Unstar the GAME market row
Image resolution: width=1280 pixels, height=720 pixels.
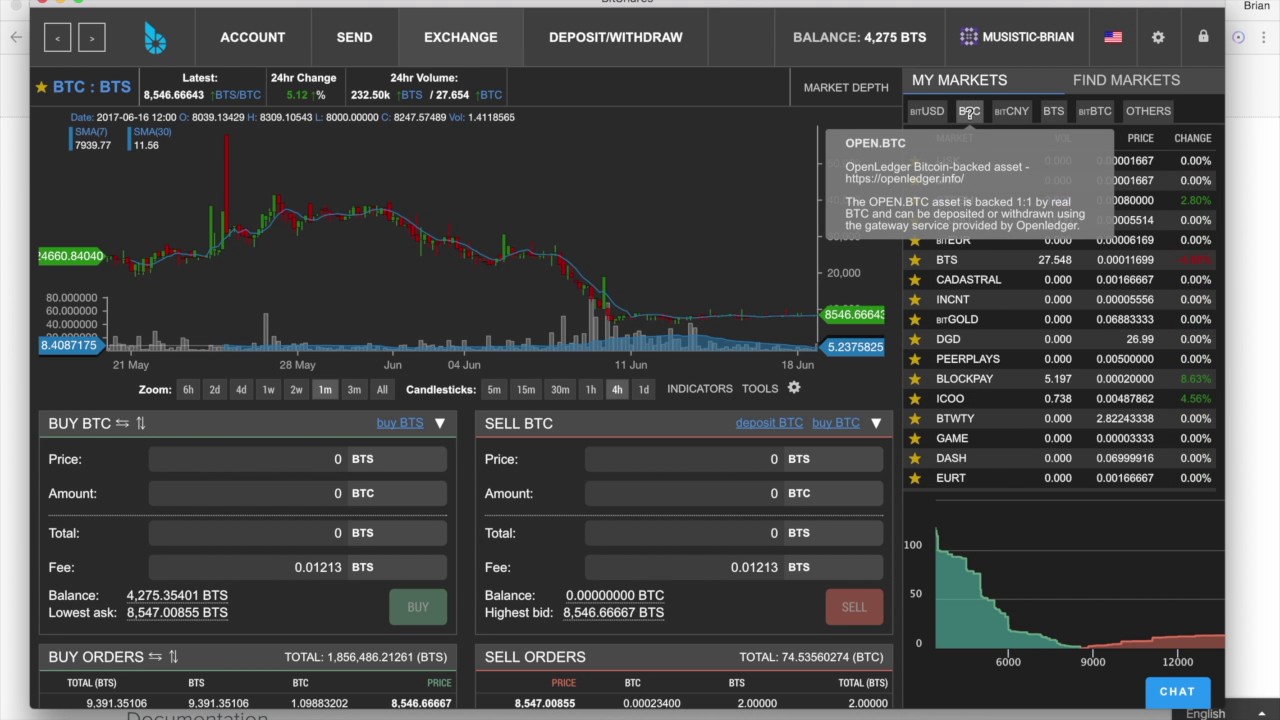point(915,438)
